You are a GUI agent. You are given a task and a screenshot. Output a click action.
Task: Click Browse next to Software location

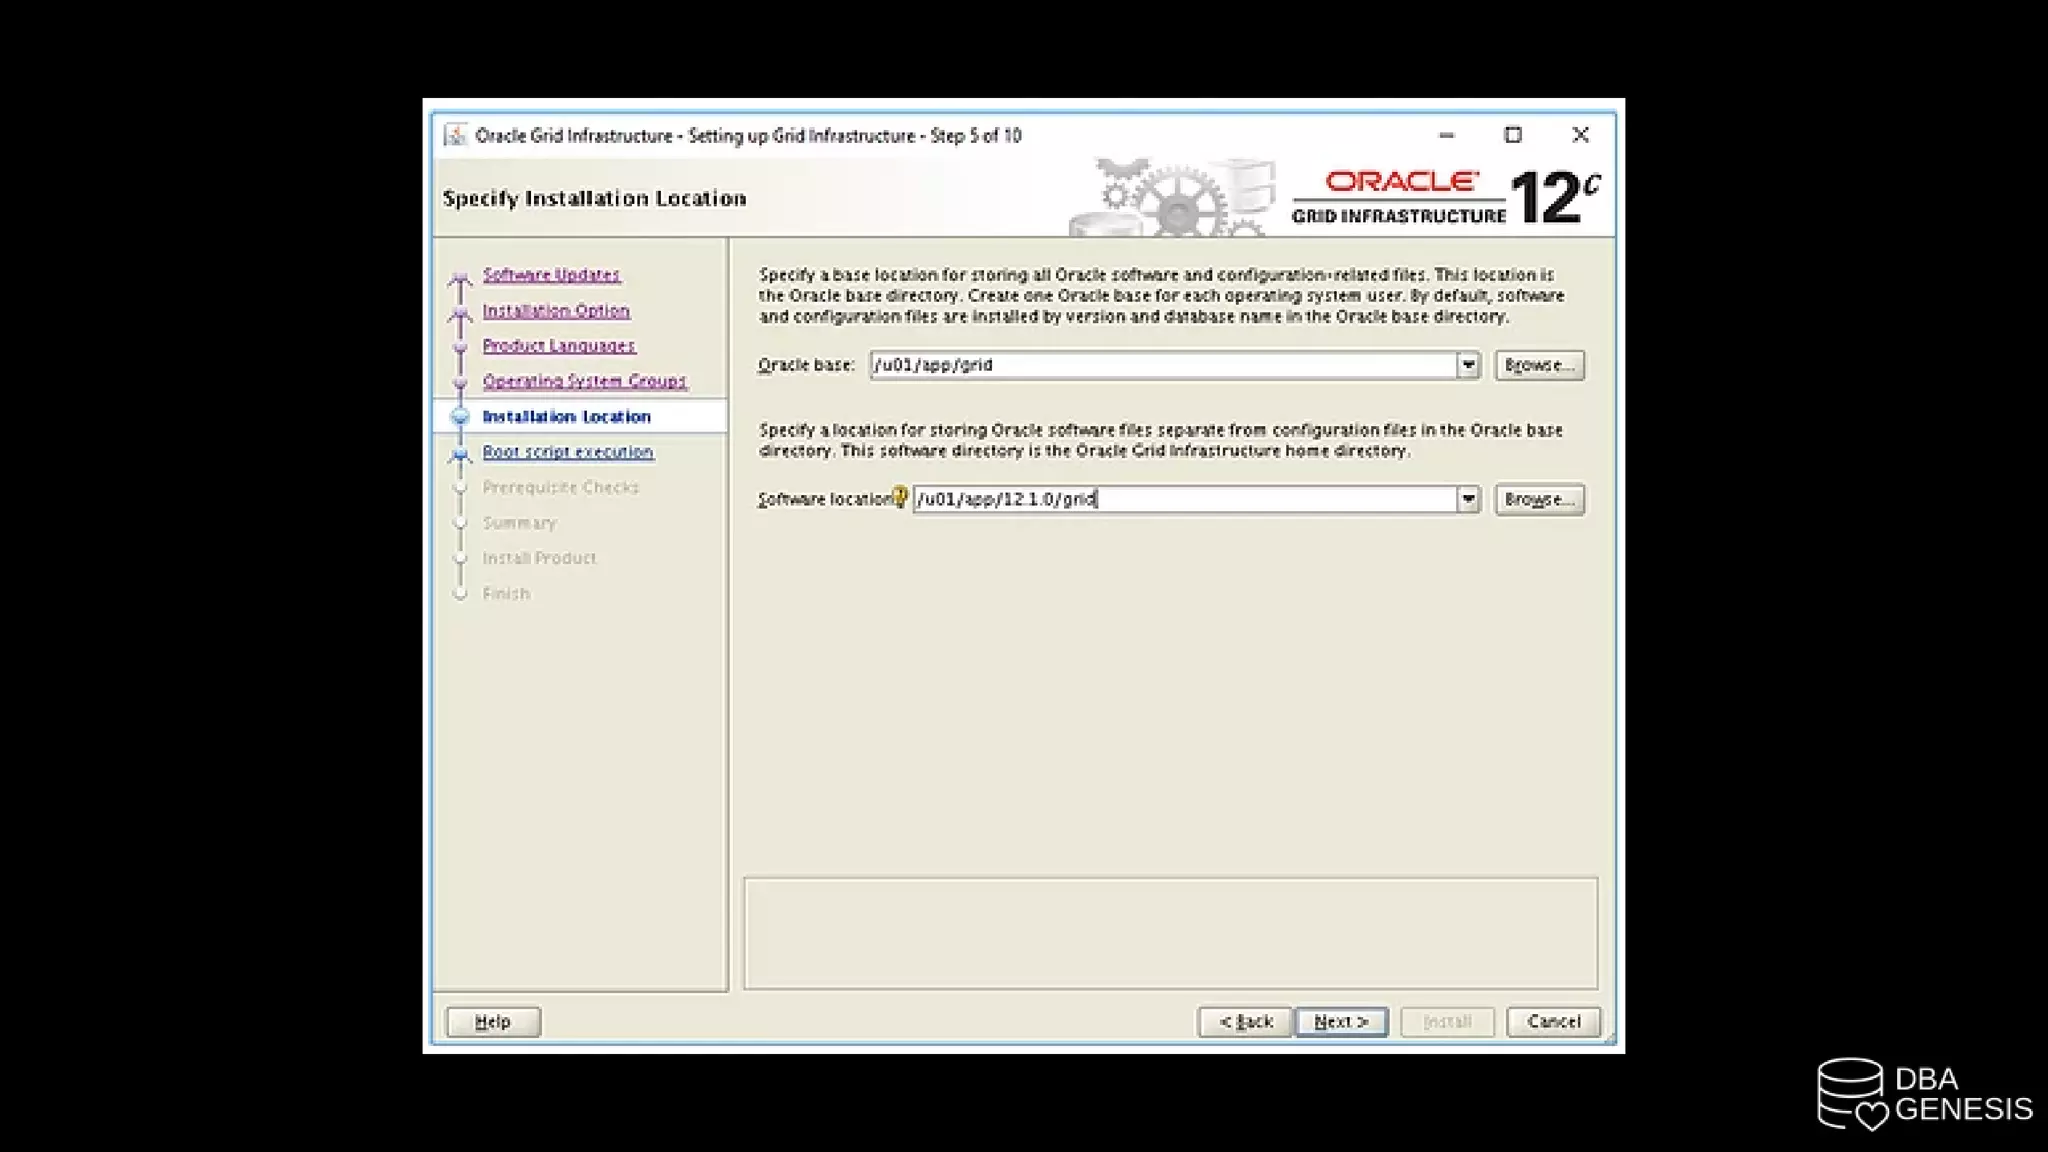click(1539, 499)
